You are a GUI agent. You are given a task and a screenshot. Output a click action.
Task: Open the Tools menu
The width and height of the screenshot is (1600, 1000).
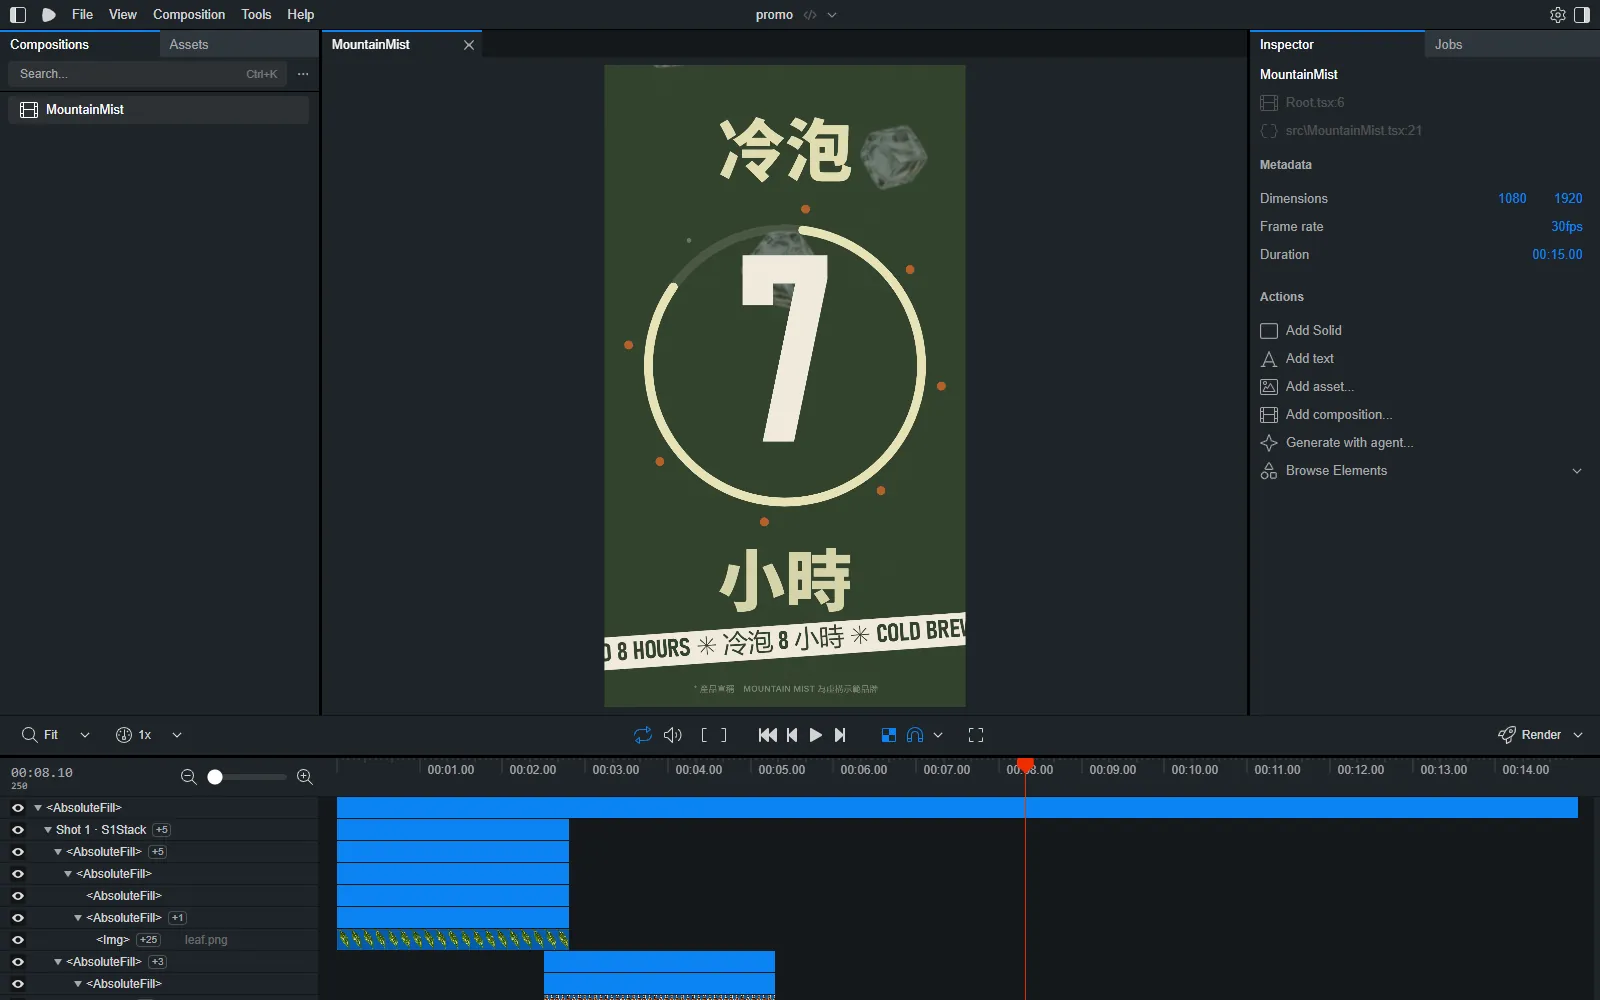256,15
